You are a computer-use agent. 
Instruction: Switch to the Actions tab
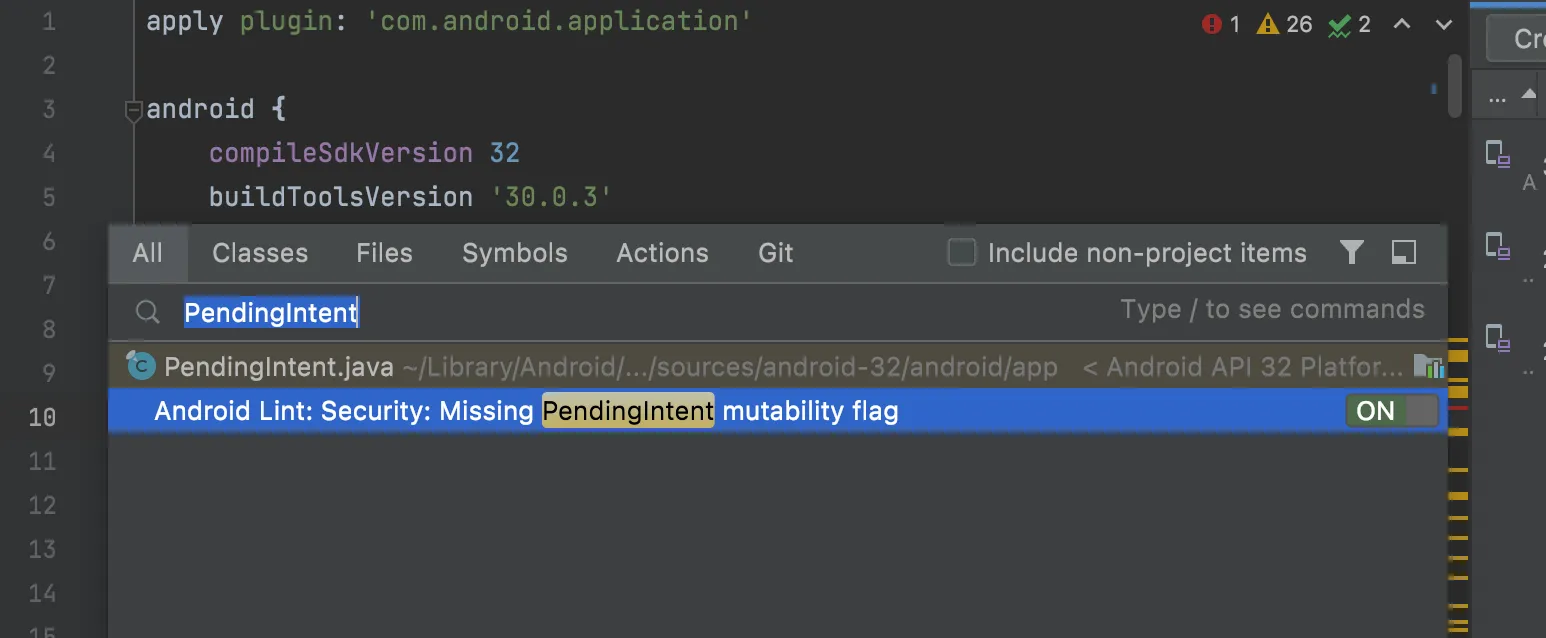662,253
